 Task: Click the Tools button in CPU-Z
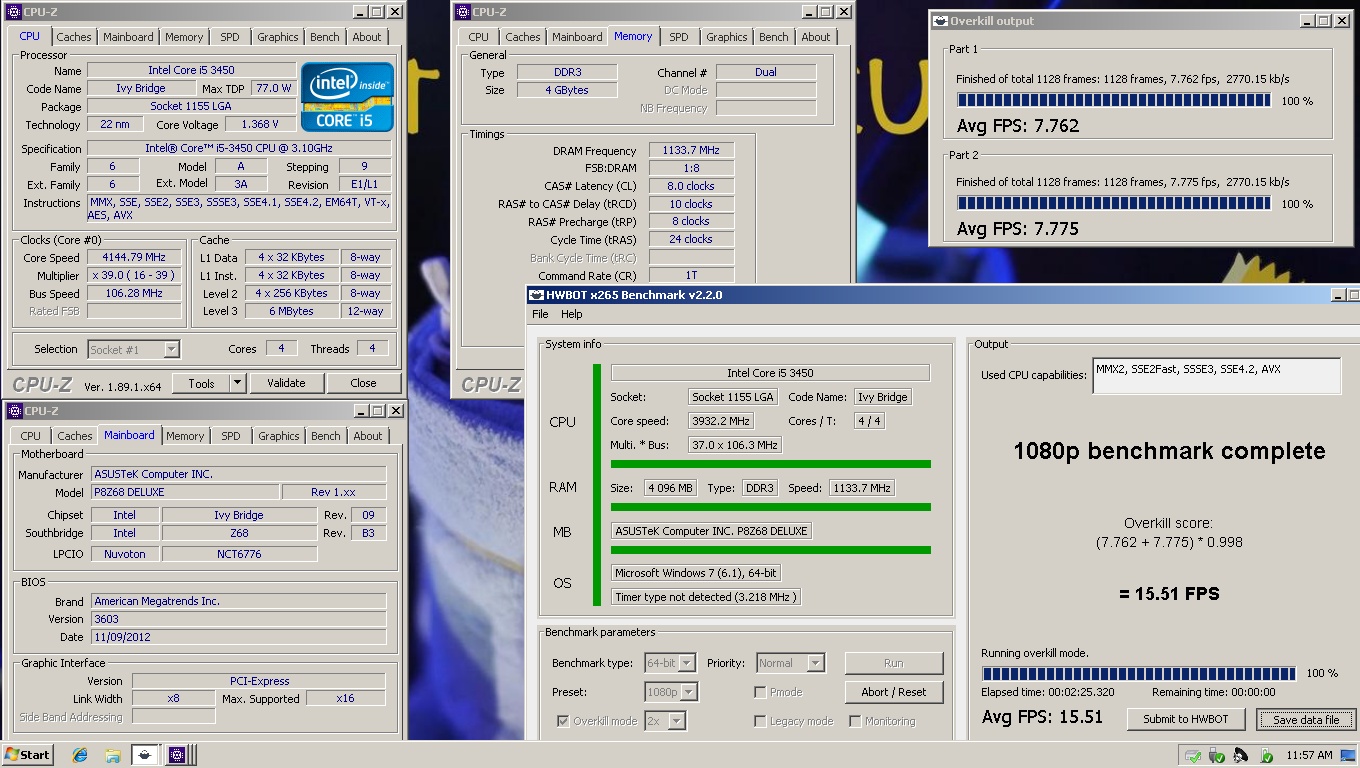[201, 383]
